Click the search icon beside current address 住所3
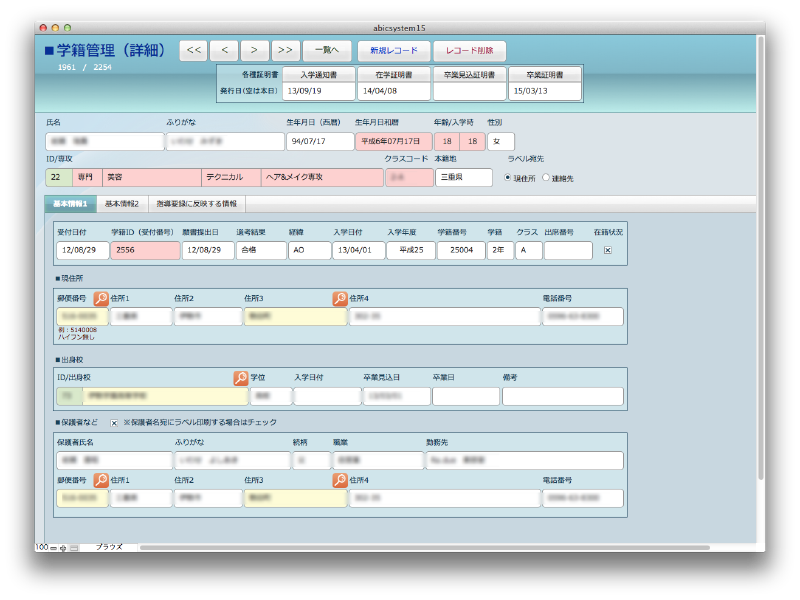 (340, 298)
